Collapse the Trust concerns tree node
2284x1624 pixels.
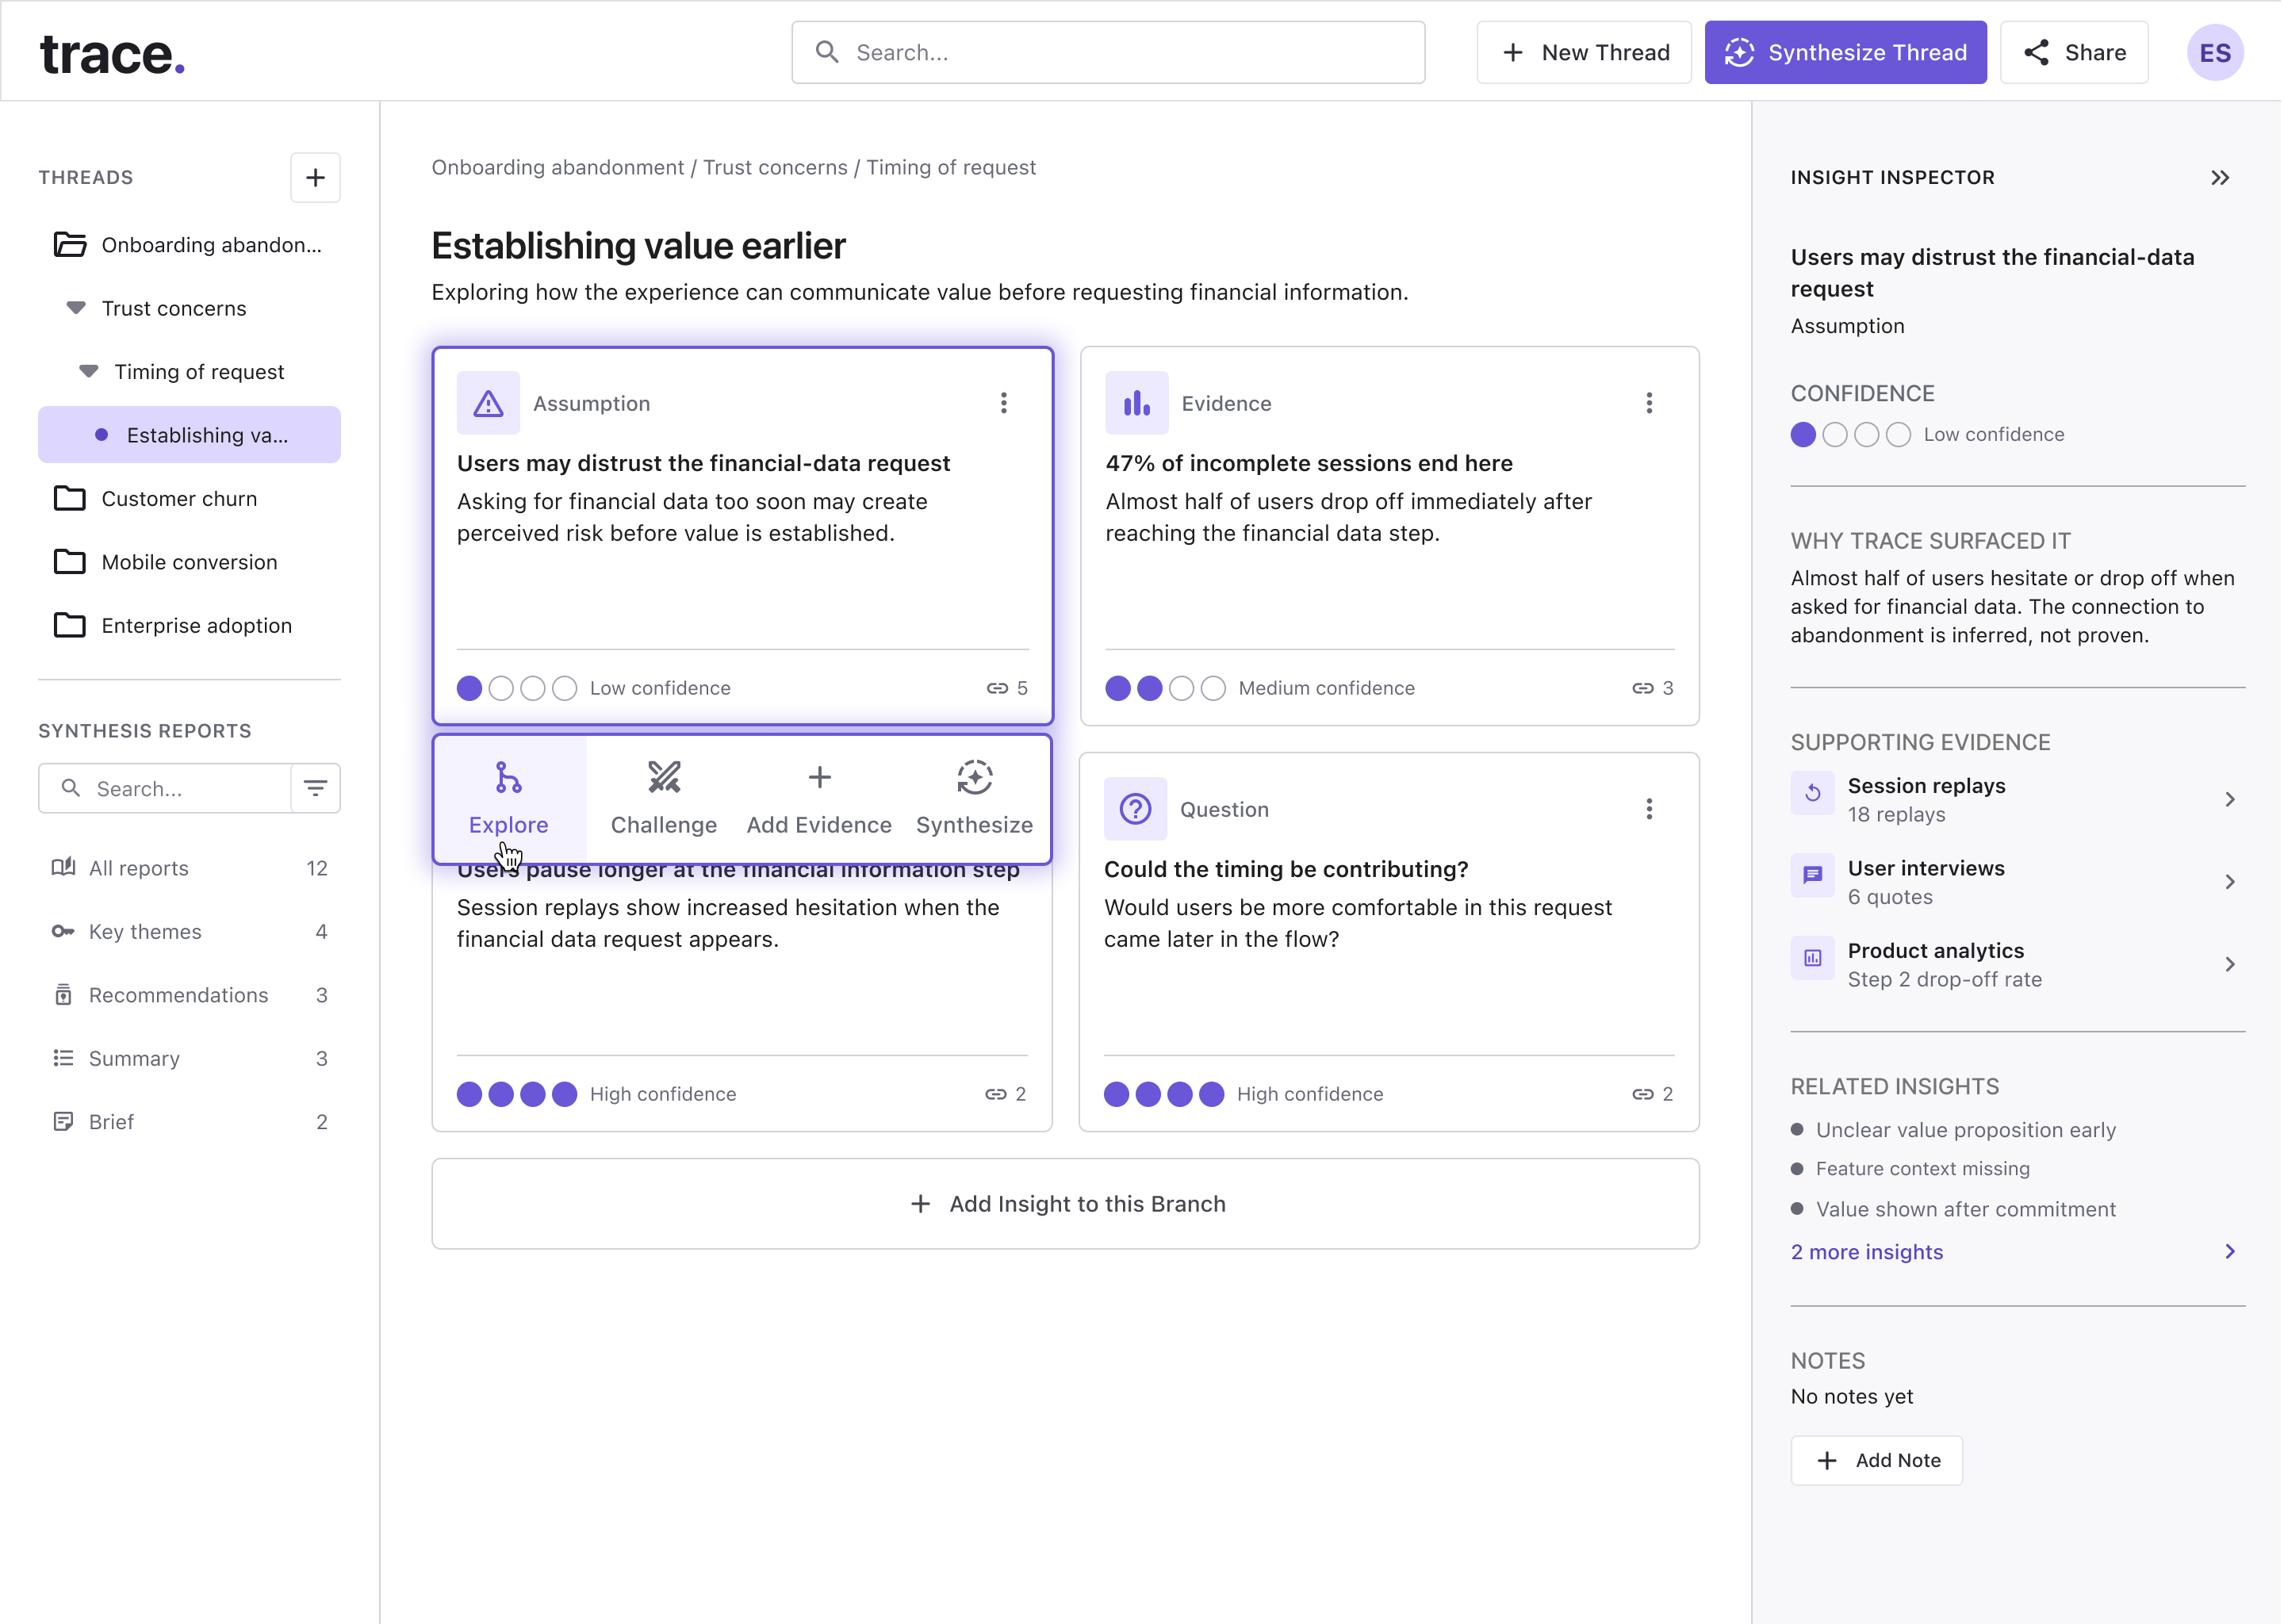pyautogui.click(x=76, y=308)
